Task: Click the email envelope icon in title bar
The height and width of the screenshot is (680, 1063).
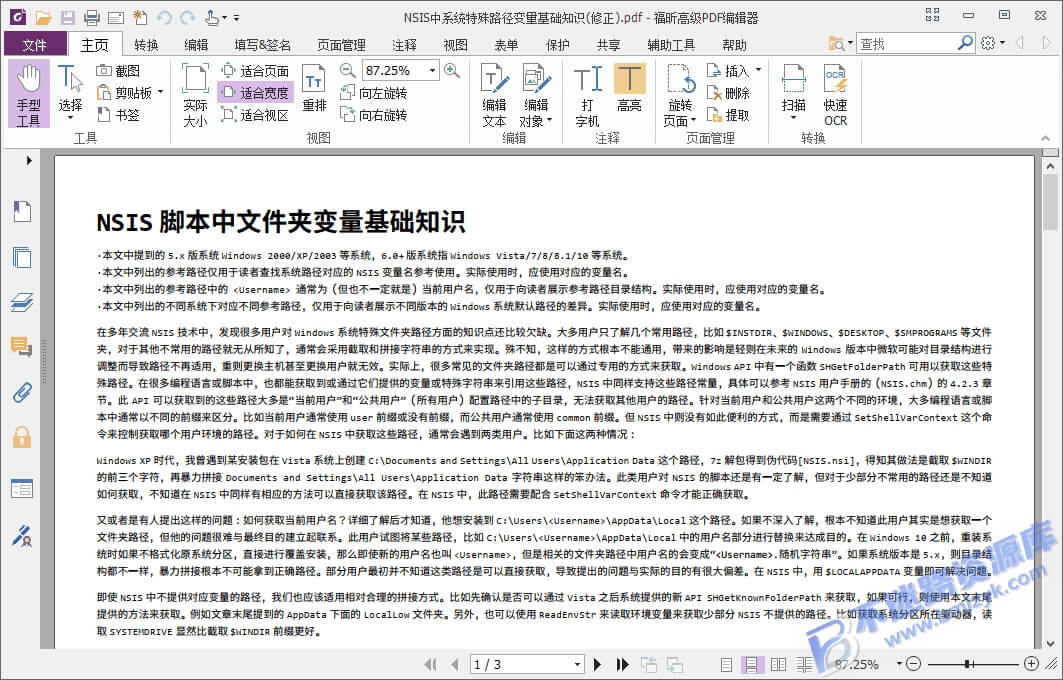Action: 116,18
